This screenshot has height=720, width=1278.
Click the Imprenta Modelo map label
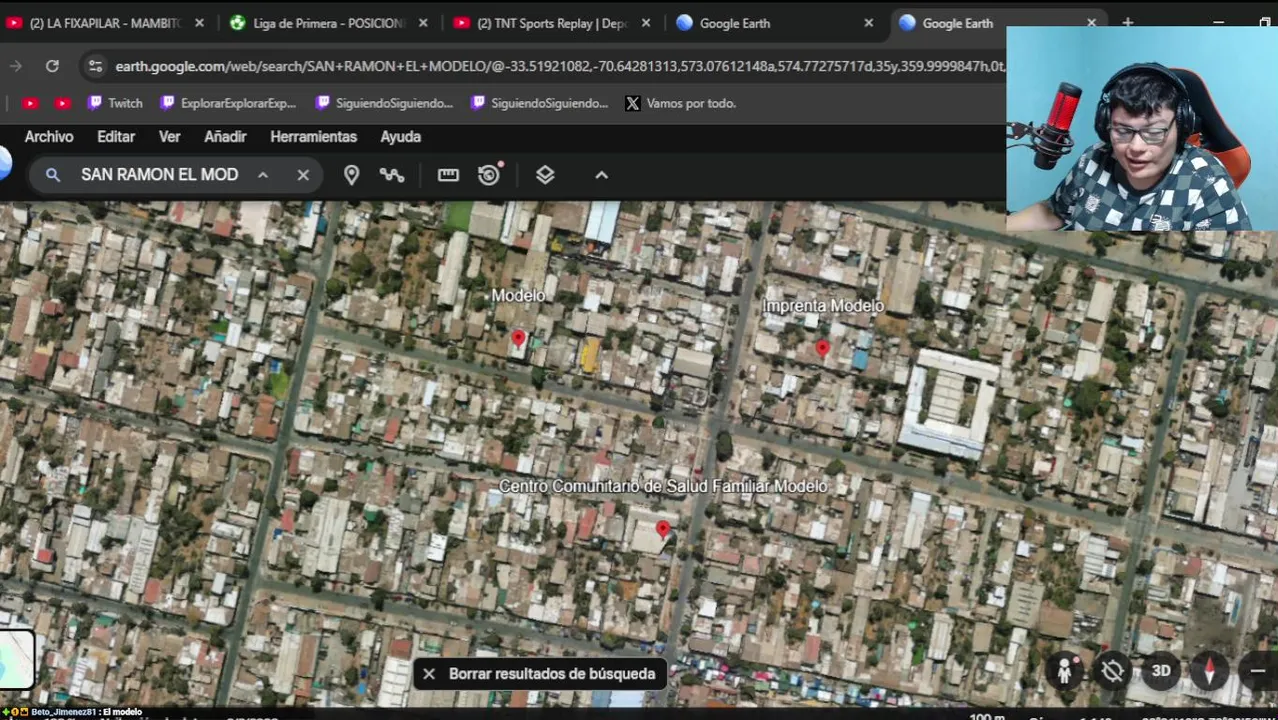pyautogui.click(x=823, y=306)
